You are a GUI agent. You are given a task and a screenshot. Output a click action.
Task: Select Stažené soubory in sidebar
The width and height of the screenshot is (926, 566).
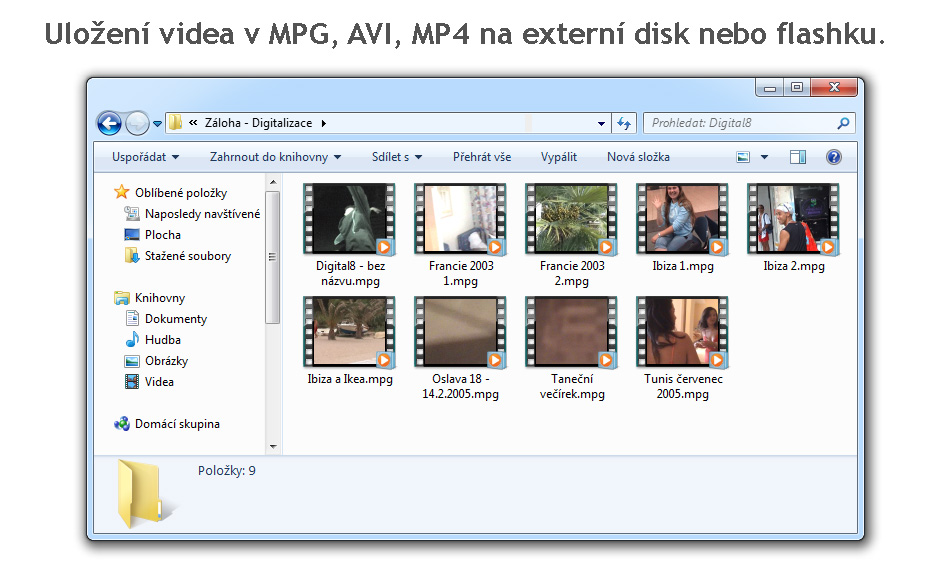click(x=187, y=256)
